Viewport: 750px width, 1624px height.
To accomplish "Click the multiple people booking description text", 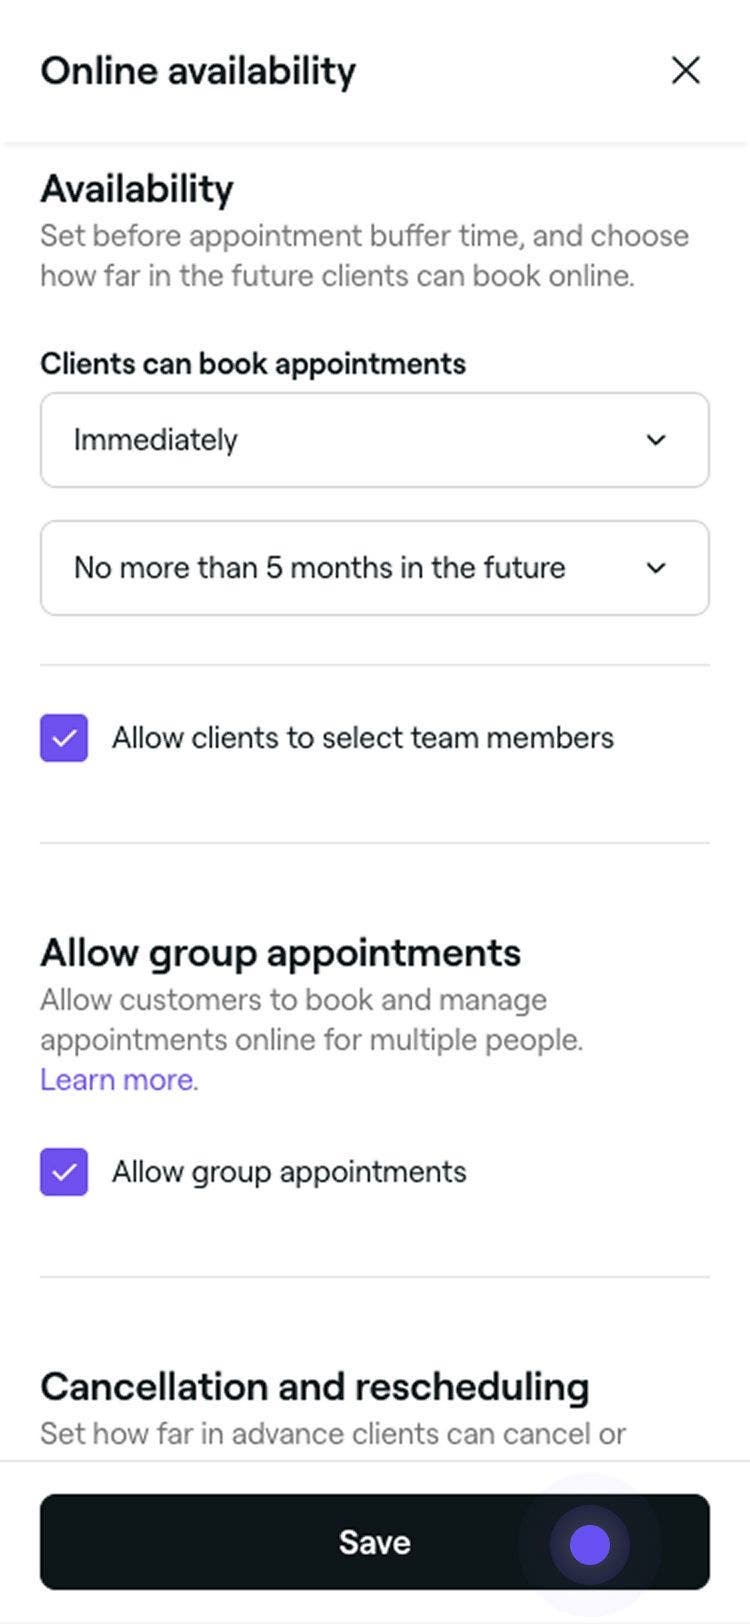I will (x=311, y=1020).
